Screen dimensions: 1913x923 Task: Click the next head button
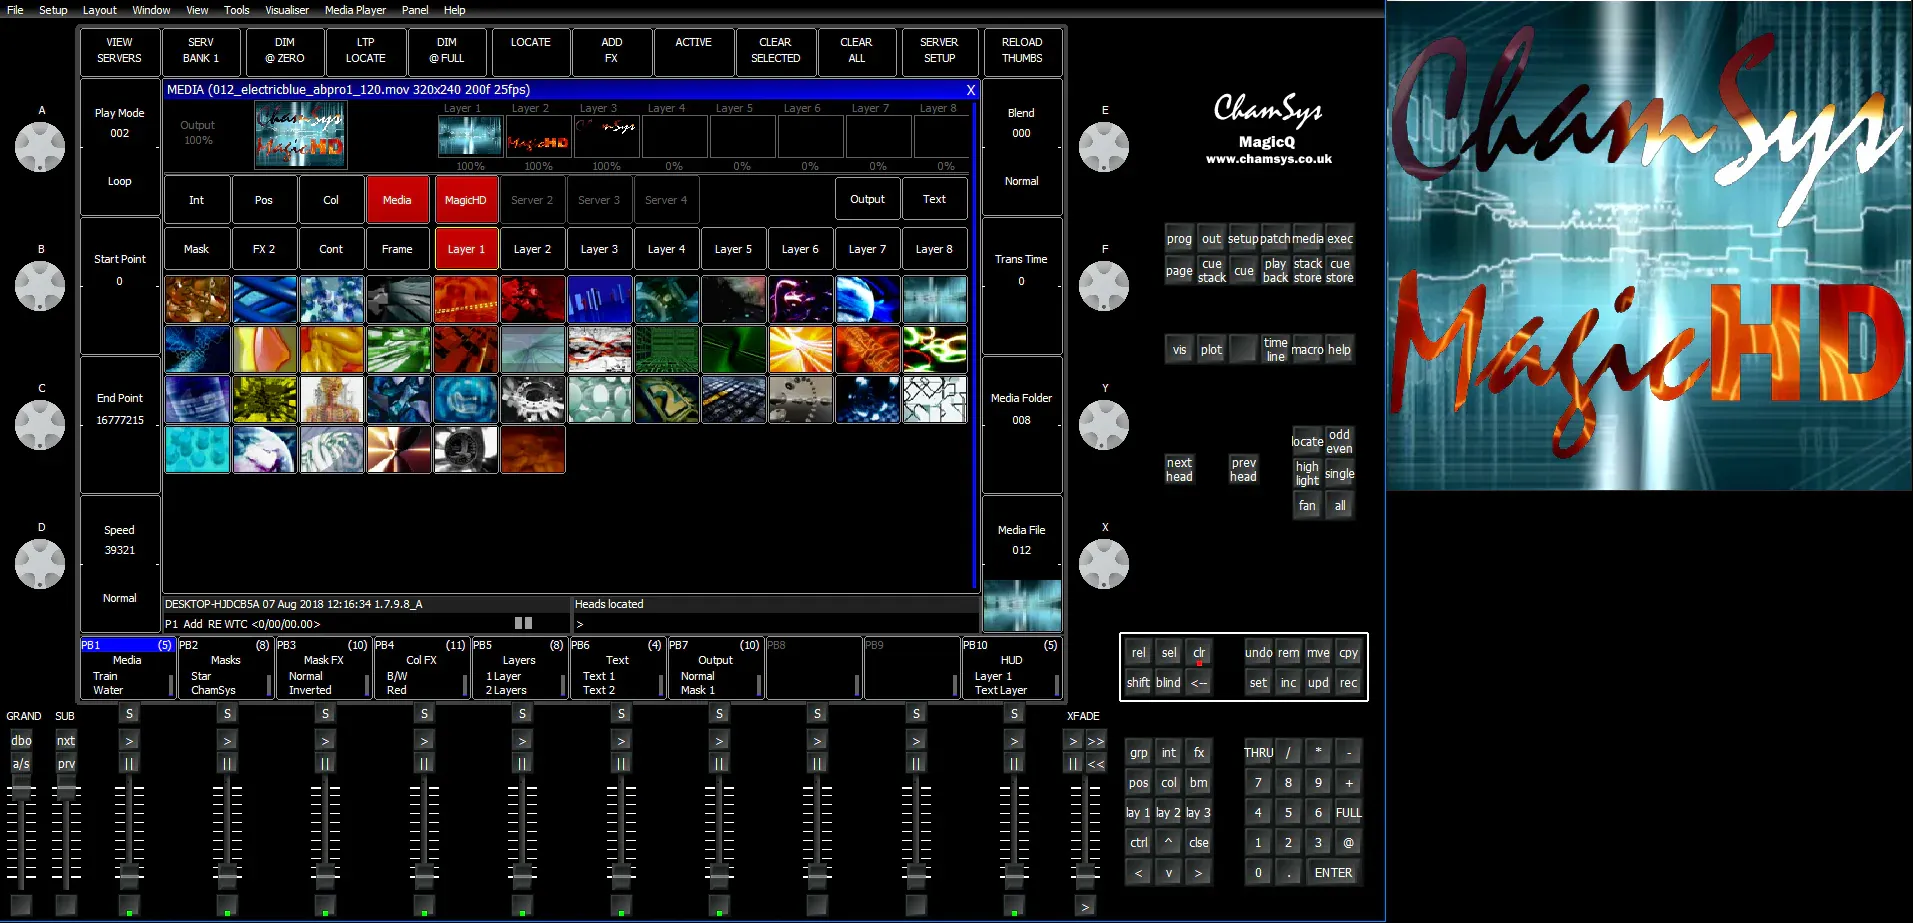[1179, 470]
